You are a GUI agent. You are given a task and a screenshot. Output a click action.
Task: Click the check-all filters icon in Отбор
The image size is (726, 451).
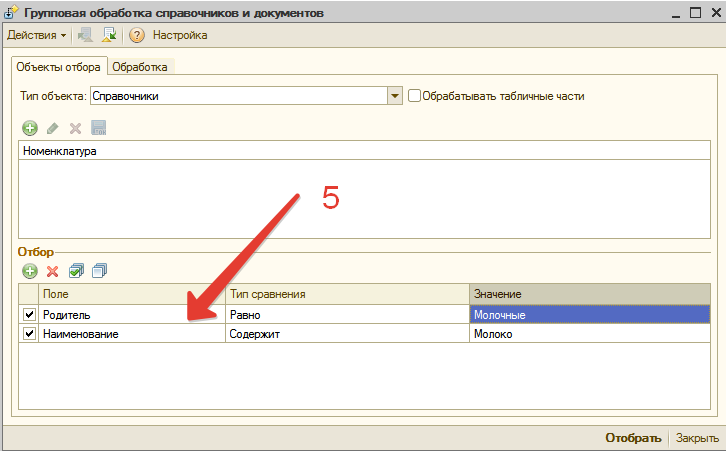(76, 271)
